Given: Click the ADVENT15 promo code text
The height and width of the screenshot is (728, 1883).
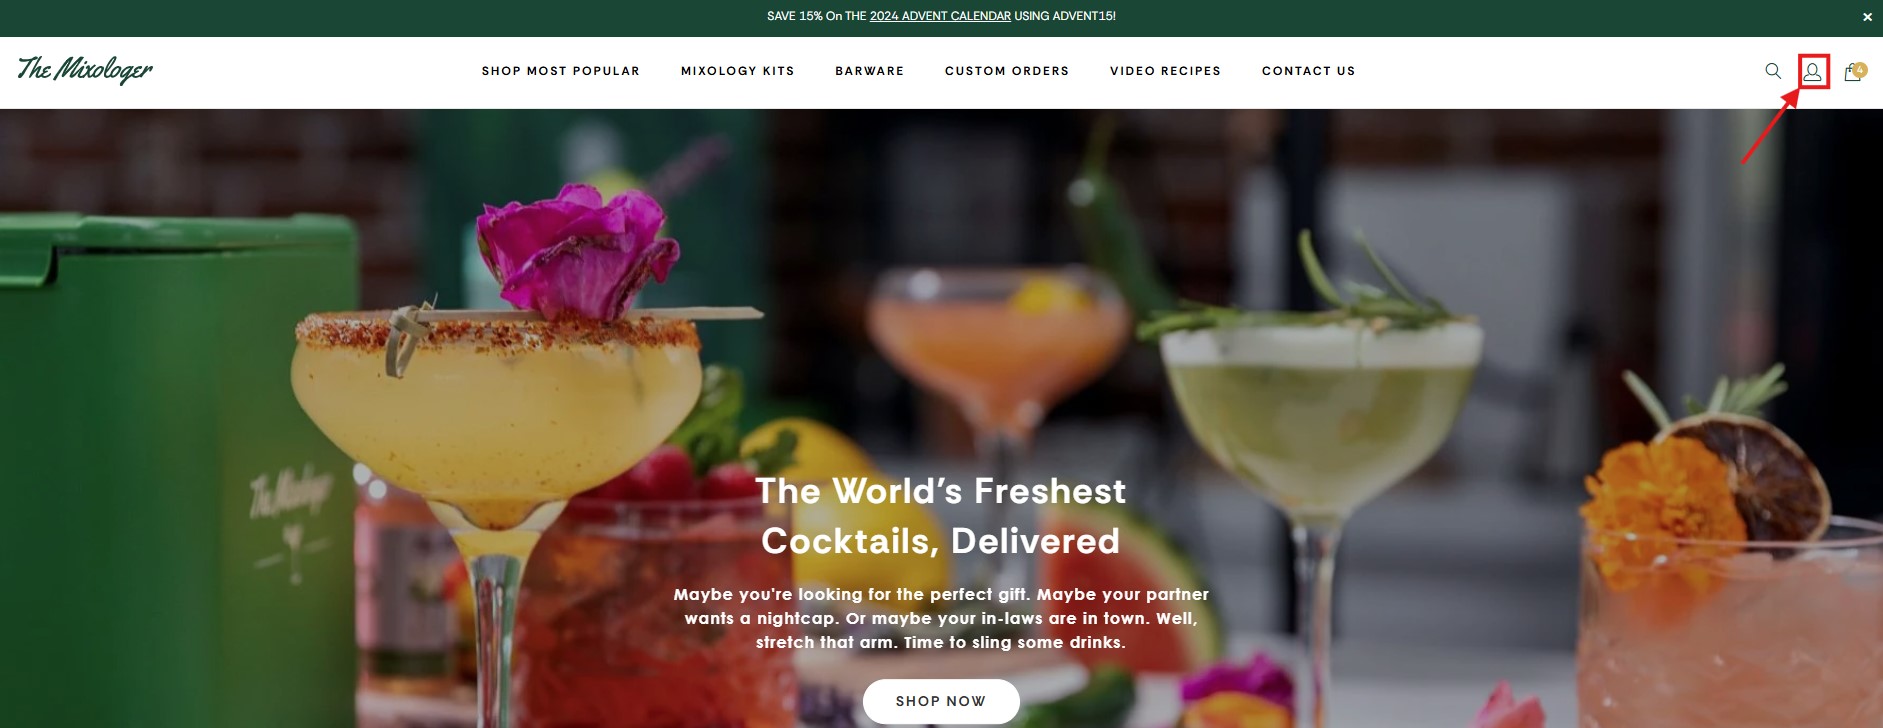Looking at the screenshot, I should pos(1084,16).
